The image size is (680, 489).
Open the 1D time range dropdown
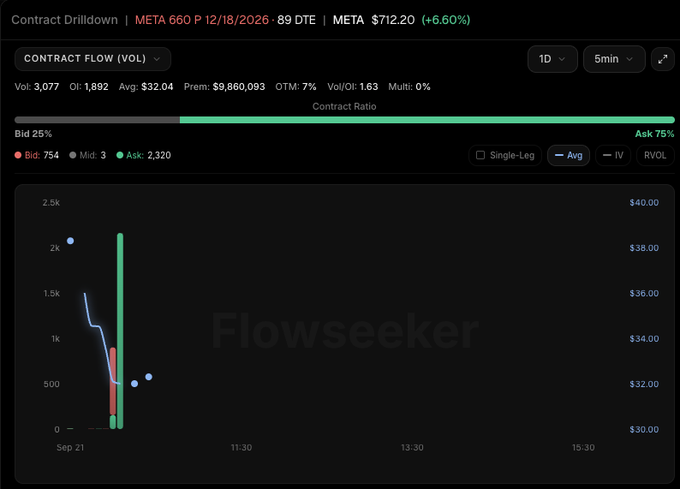pos(552,59)
